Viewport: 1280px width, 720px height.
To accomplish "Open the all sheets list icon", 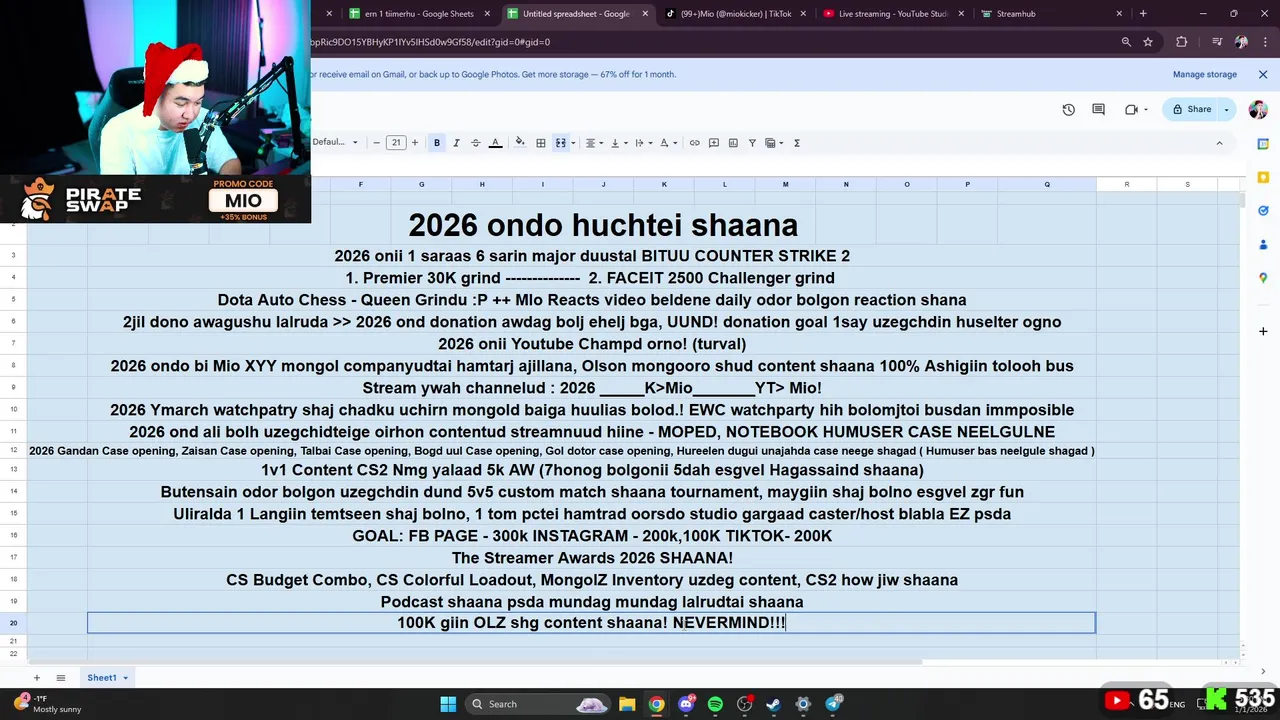I will pyautogui.click(x=60, y=678).
